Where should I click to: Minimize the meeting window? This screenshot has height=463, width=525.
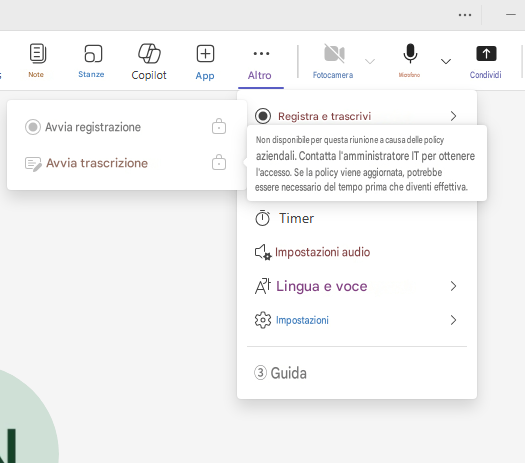point(511,15)
